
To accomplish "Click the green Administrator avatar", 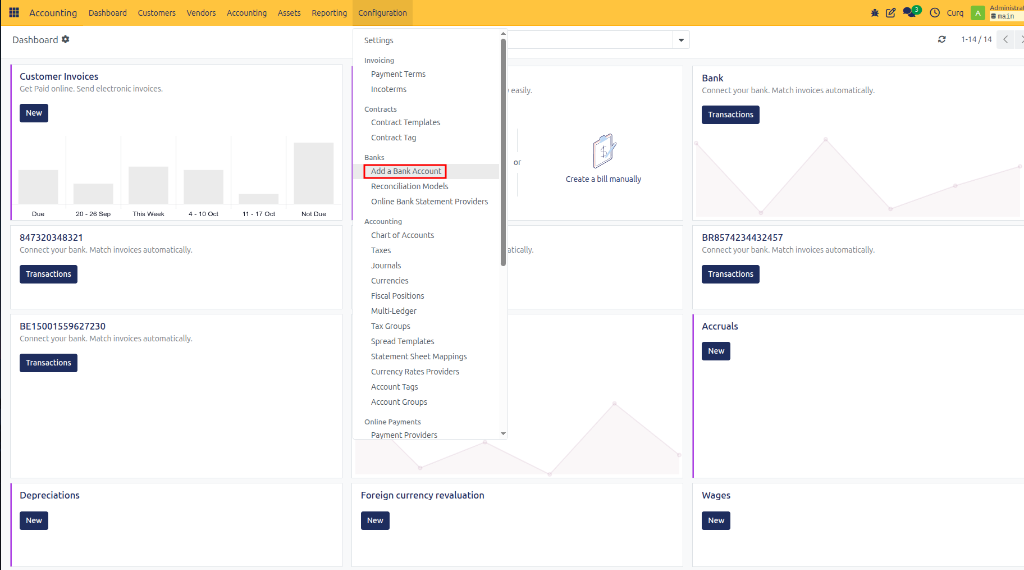I will pyautogui.click(x=978, y=12).
